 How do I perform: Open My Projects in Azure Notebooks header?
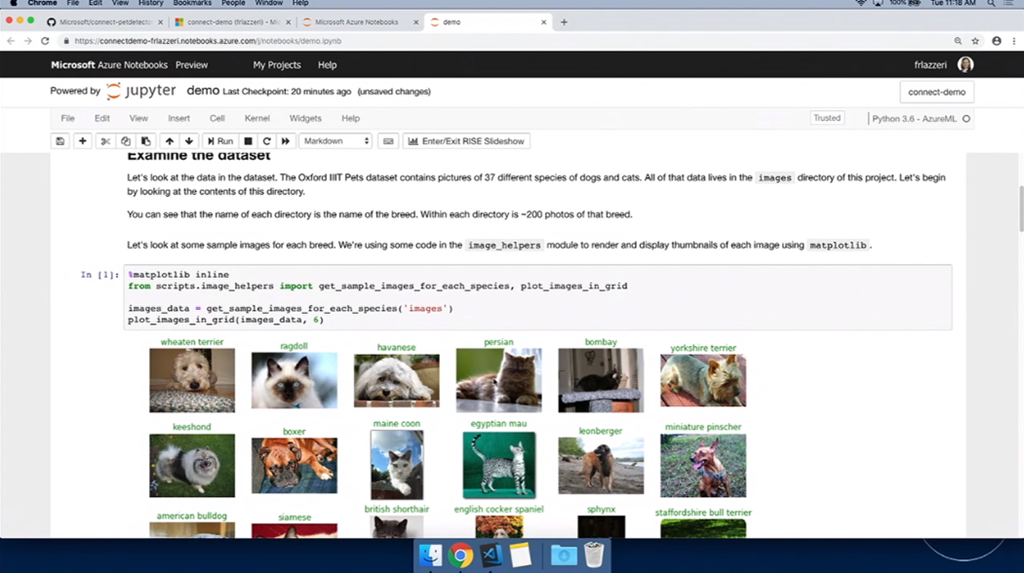pos(277,65)
